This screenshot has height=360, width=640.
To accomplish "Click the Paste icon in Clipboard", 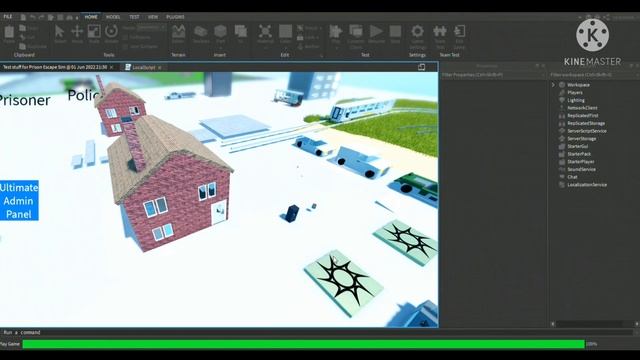I will click(x=9, y=33).
